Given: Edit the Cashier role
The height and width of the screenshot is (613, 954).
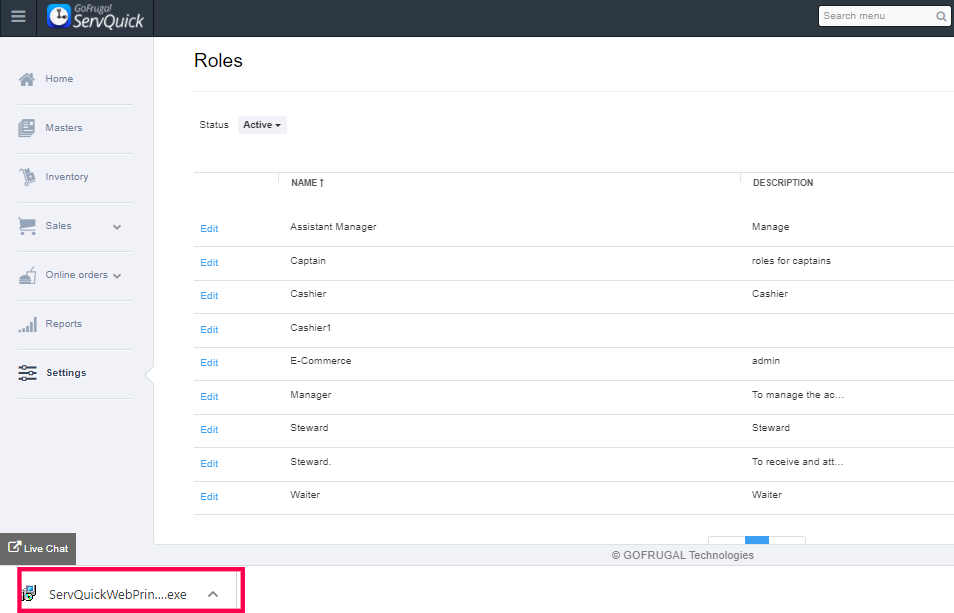Looking at the screenshot, I should [x=209, y=296].
